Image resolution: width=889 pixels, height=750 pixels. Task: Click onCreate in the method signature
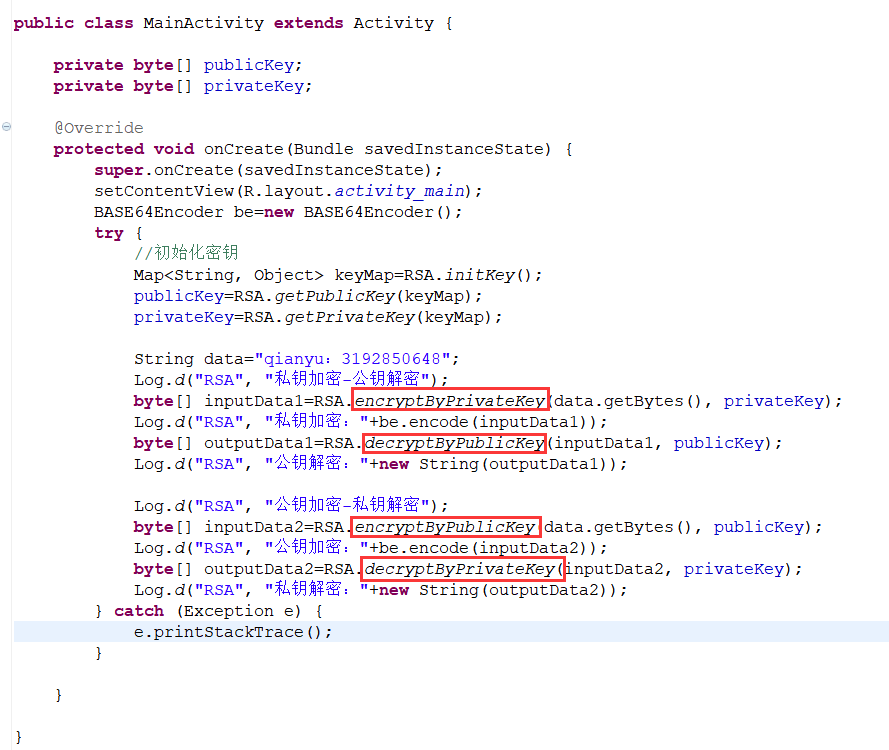pyautogui.click(x=243, y=149)
